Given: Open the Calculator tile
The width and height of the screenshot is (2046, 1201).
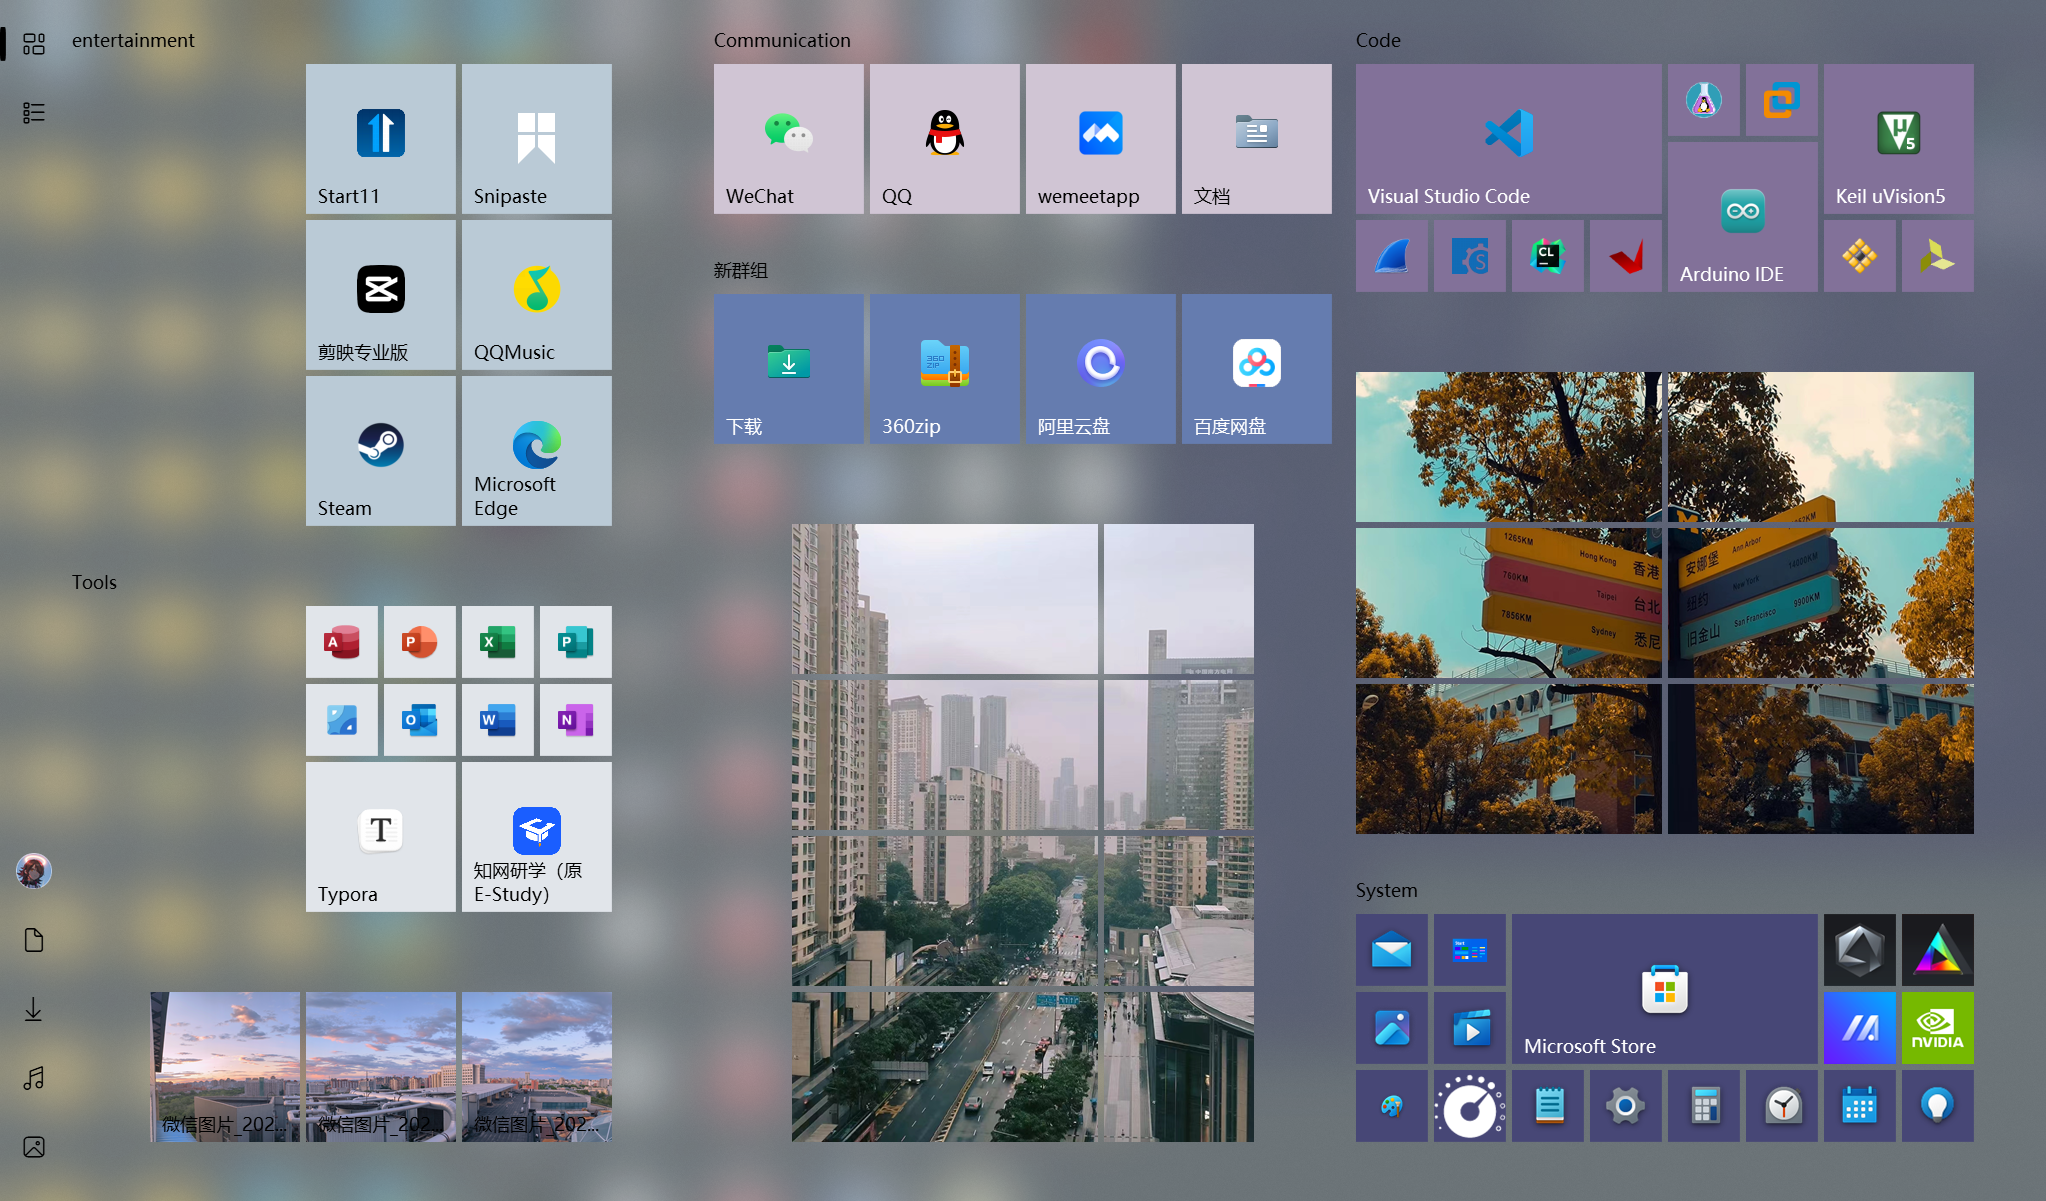Looking at the screenshot, I should [1703, 1106].
